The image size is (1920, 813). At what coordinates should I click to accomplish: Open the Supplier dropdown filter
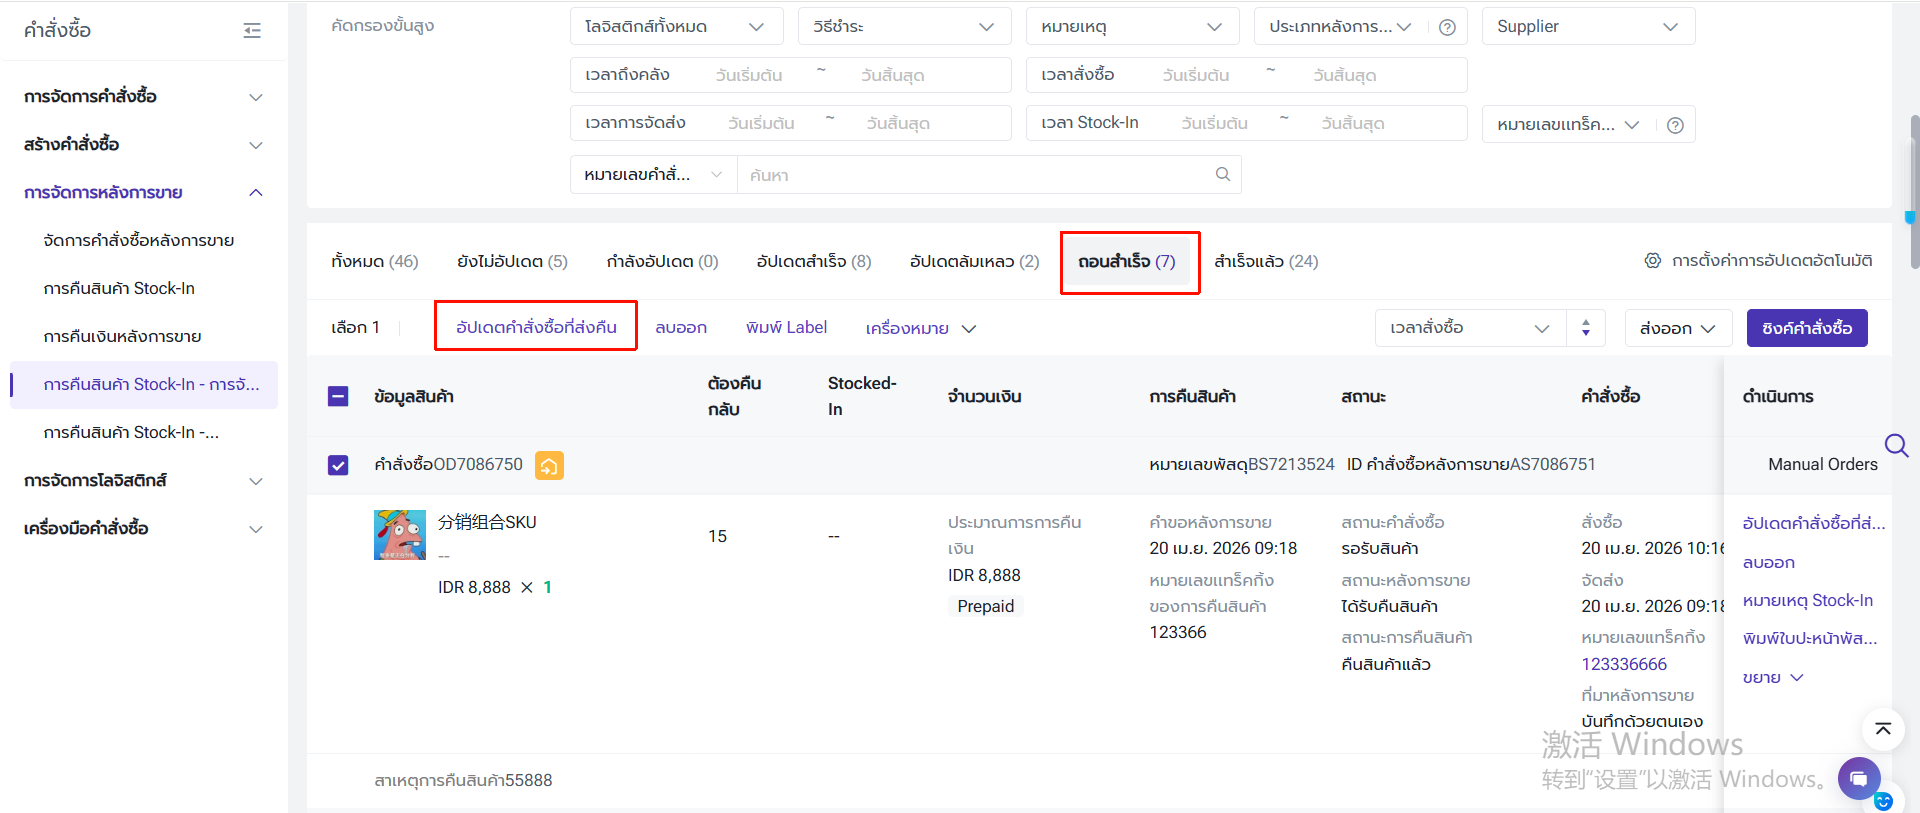(1587, 27)
